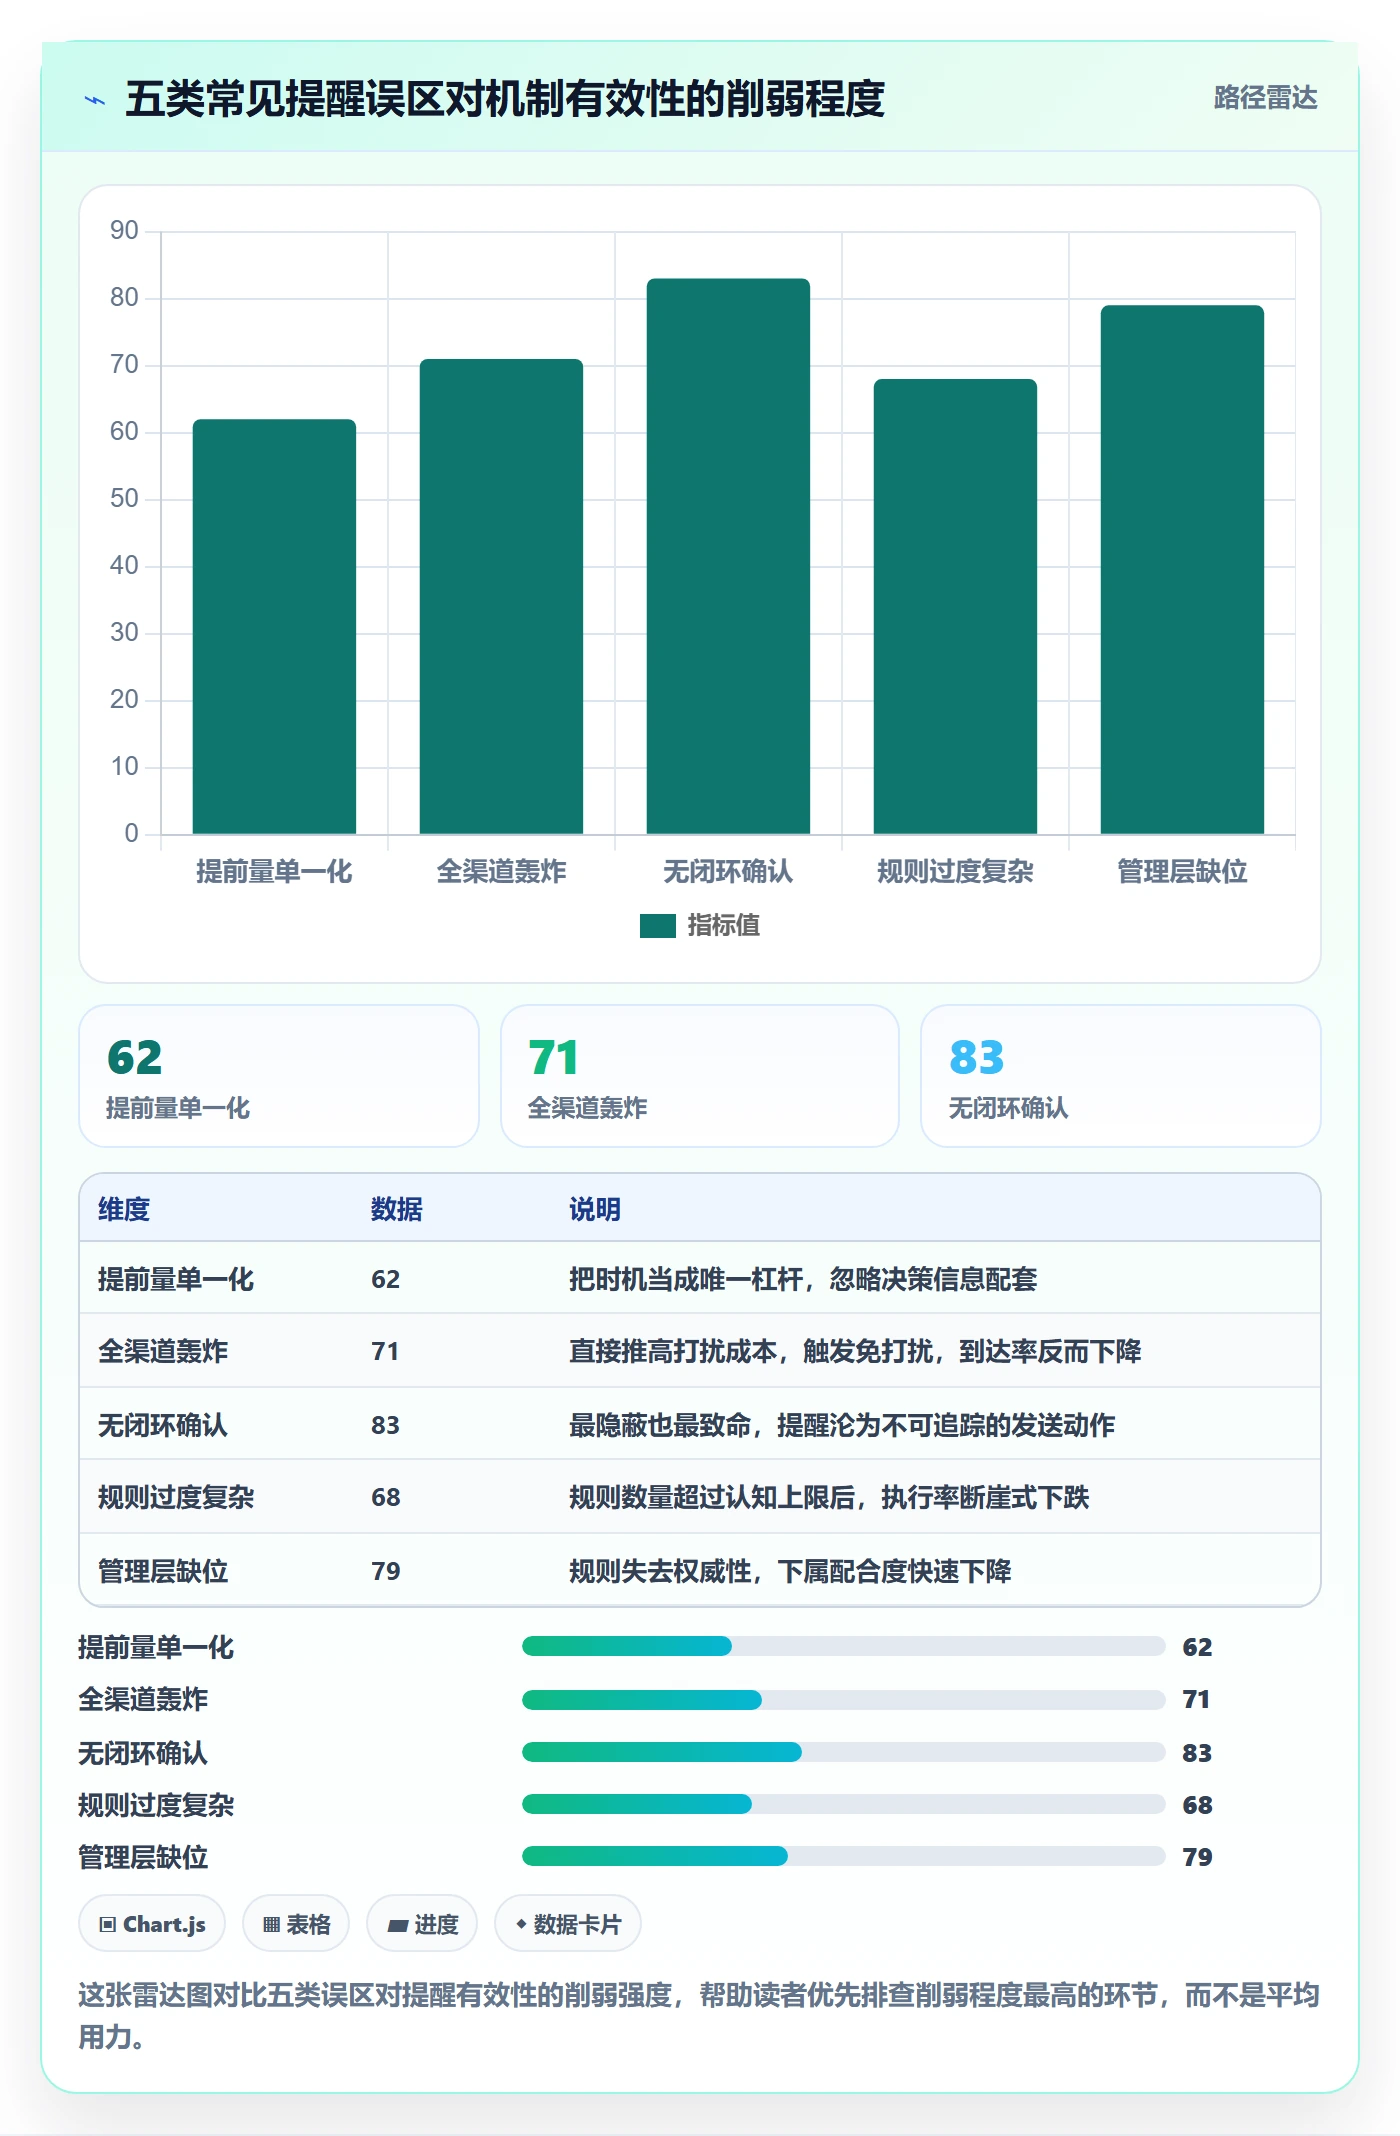The image size is (1400, 2136).
Task: Open the 83 无闭环确认 data card
Action: (1121, 1076)
